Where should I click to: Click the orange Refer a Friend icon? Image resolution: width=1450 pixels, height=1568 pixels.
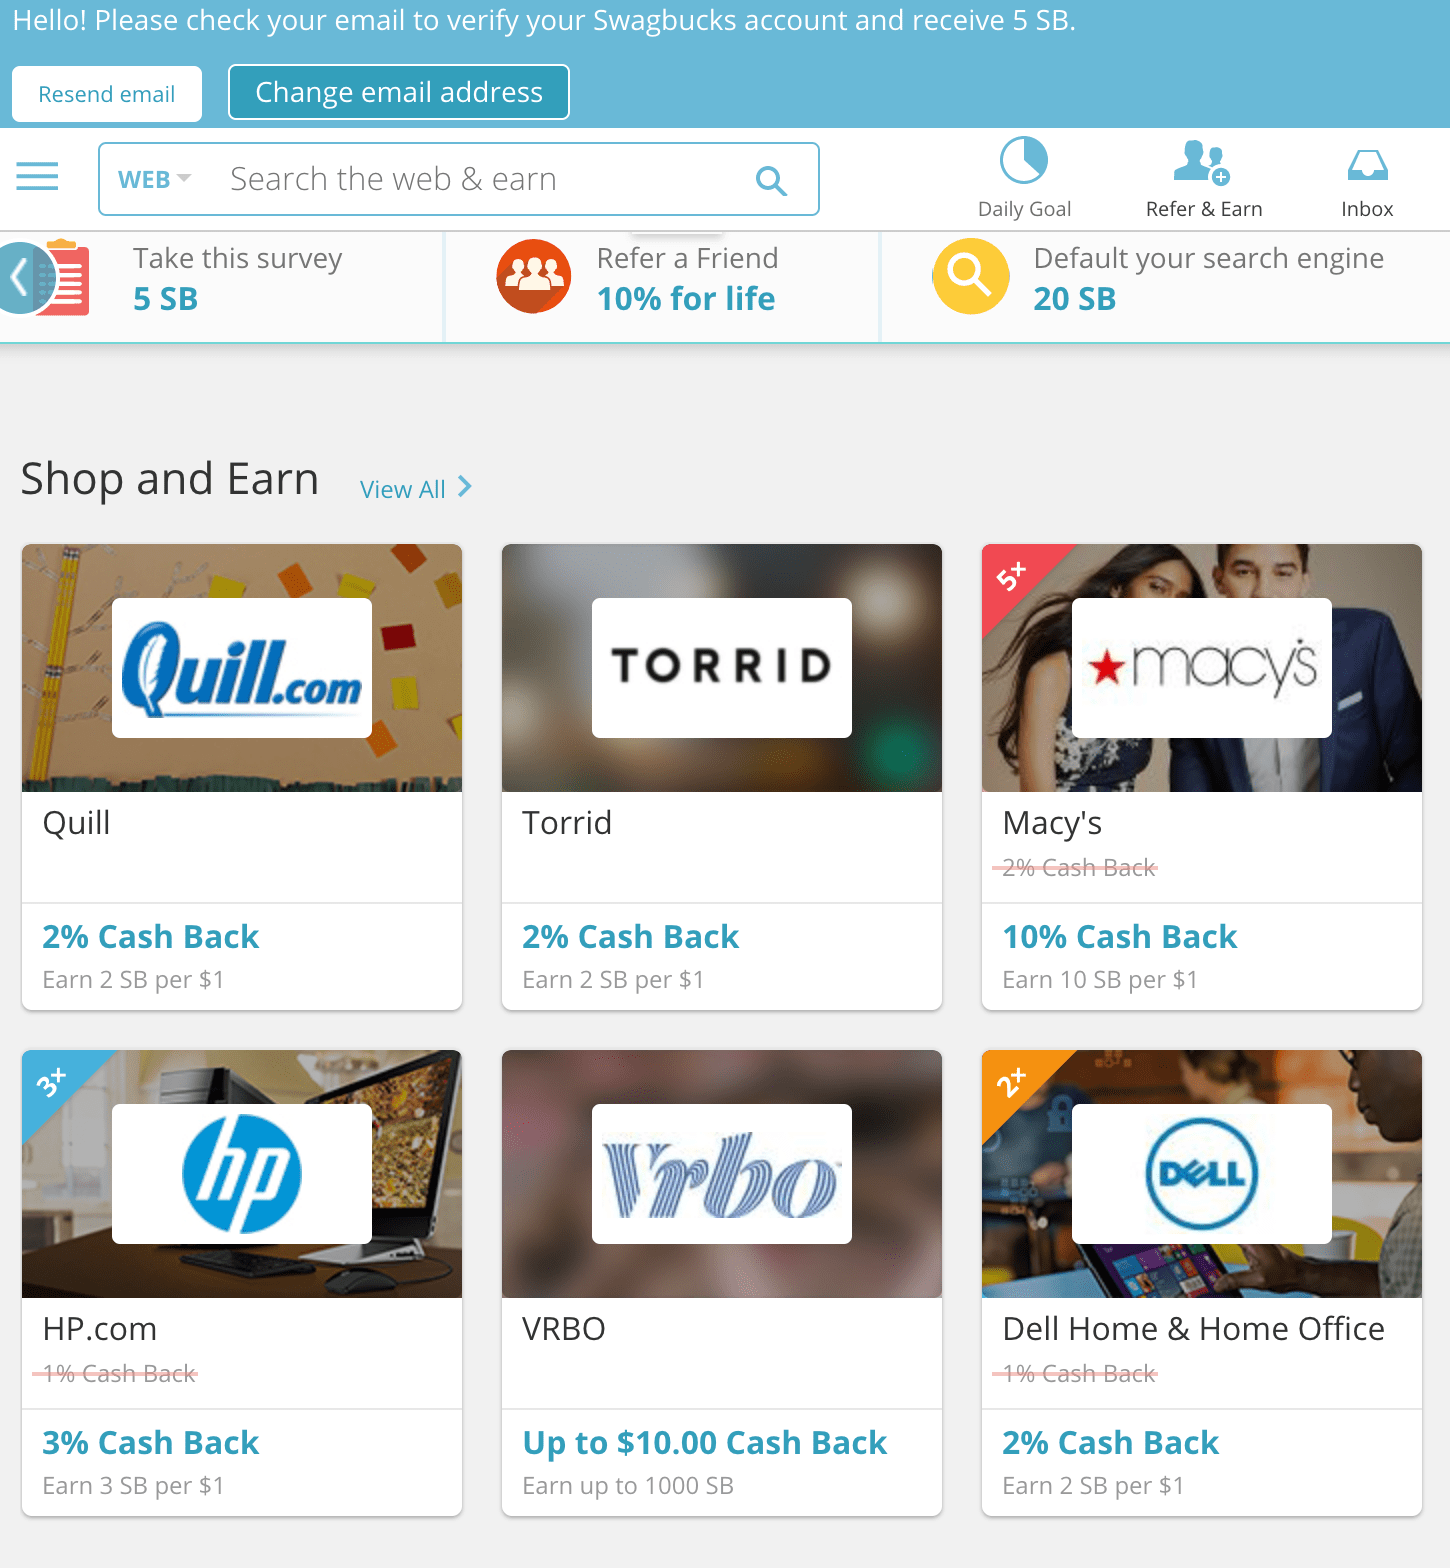click(534, 276)
